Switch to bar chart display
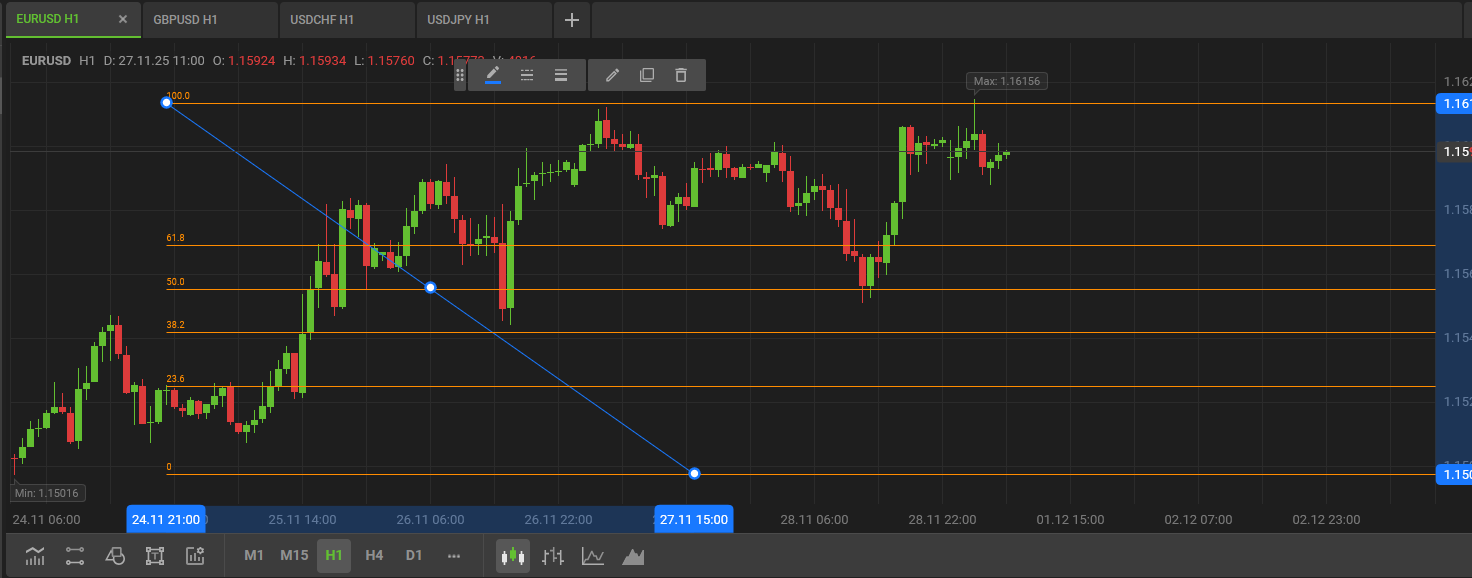 point(553,555)
